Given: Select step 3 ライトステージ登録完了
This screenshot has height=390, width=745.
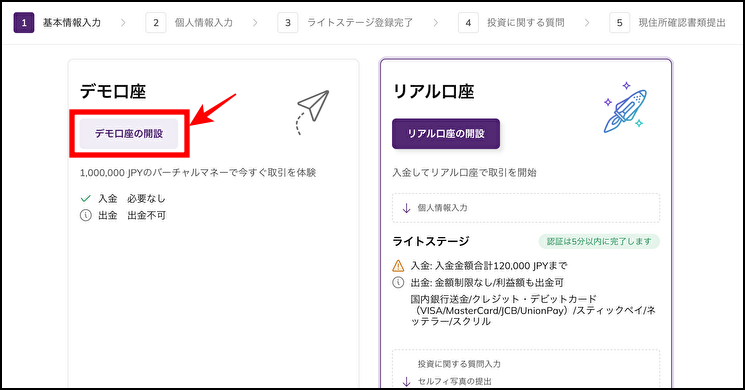Looking at the screenshot, I should click(x=345, y=22).
